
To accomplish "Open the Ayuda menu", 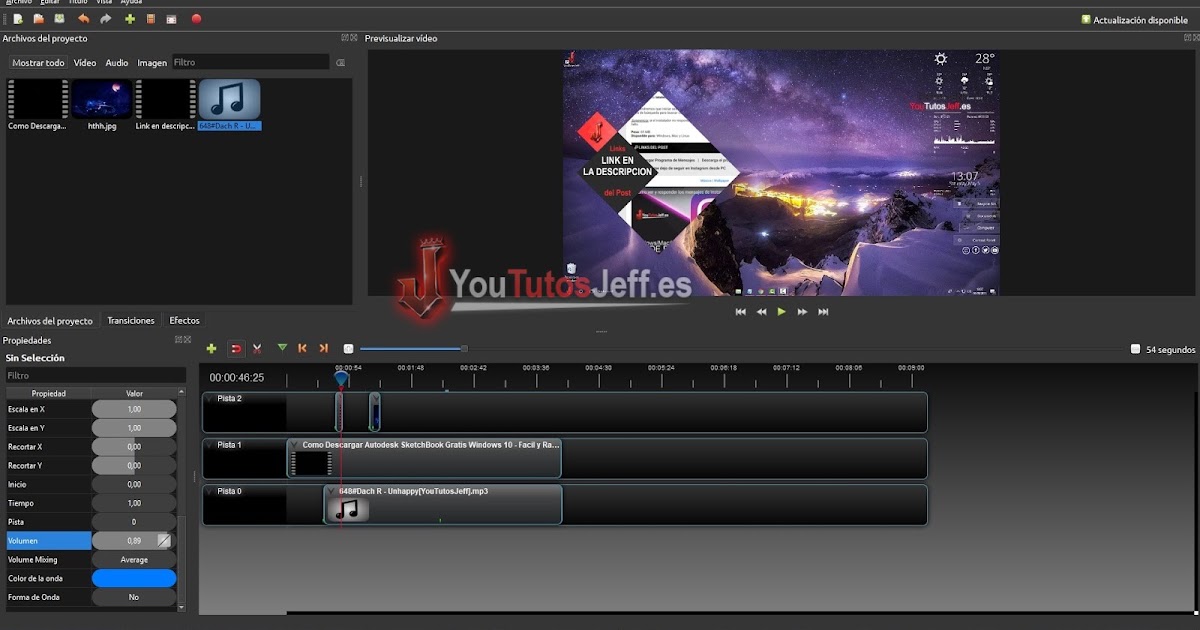I will point(131,3).
